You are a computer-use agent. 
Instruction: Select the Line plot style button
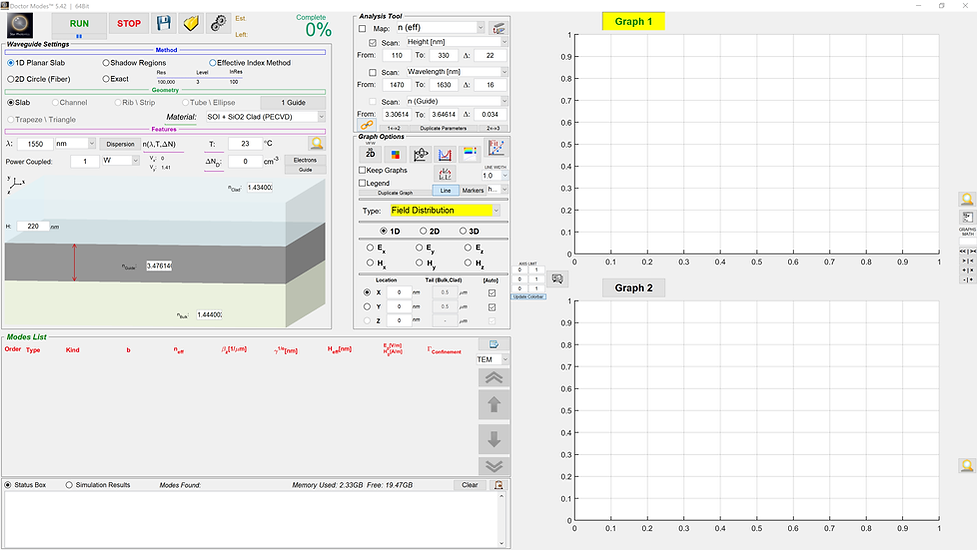click(446, 191)
